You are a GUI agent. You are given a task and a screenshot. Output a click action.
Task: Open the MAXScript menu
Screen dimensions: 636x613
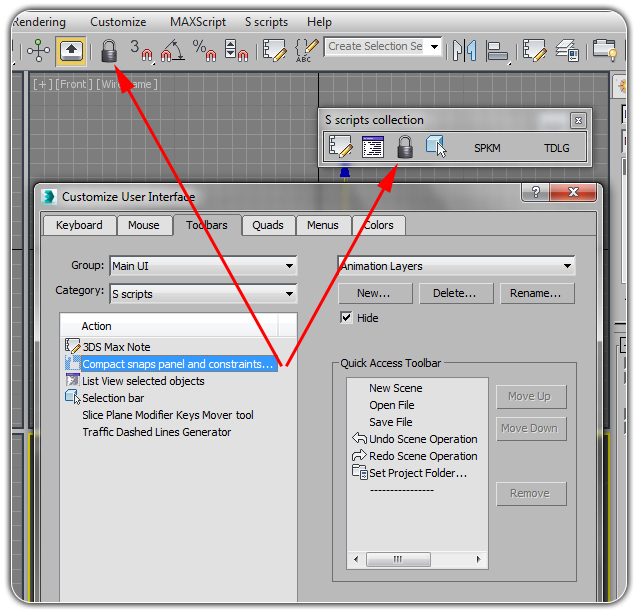(198, 22)
